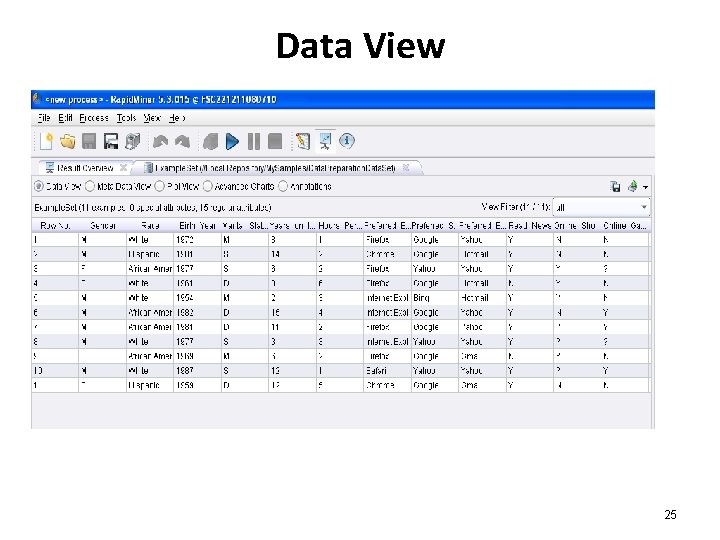Sort by the Online Gaming column header
Viewport: 720px width, 540px height.
(x=625, y=225)
